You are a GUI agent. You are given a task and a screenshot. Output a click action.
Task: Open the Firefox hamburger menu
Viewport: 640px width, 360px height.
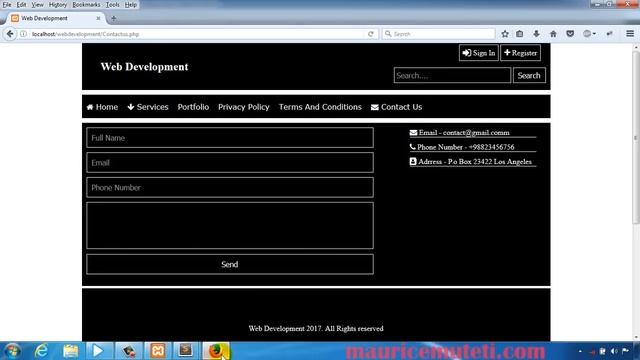[630, 34]
